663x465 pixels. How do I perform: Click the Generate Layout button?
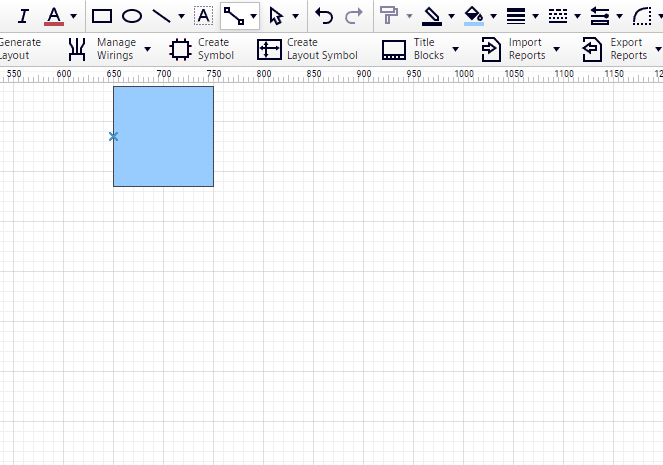20,49
